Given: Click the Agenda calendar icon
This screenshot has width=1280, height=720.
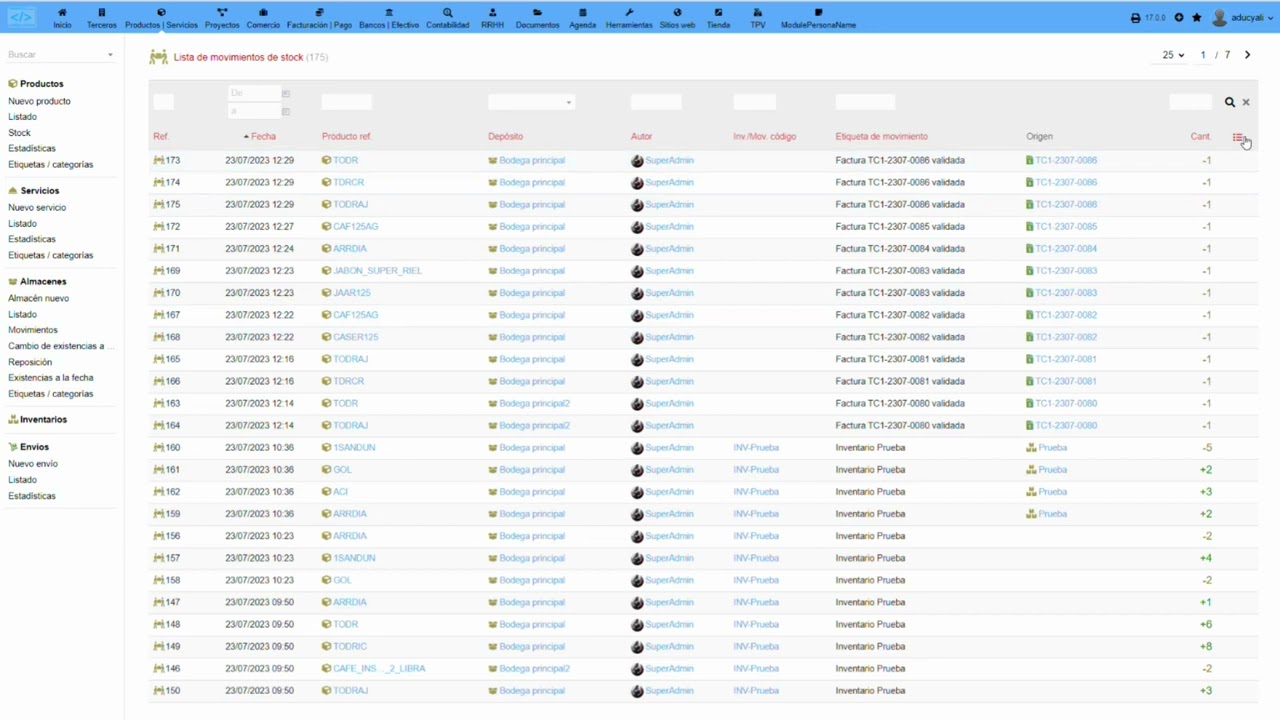Looking at the screenshot, I should click(x=582, y=13).
